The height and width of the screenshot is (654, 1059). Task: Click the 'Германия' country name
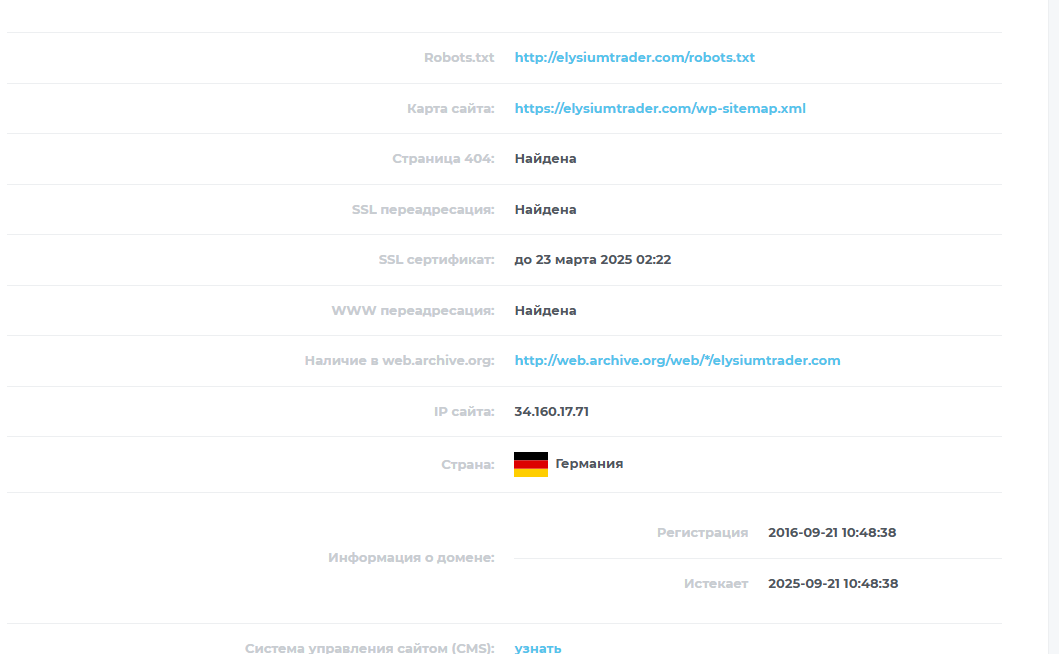tap(589, 464)
